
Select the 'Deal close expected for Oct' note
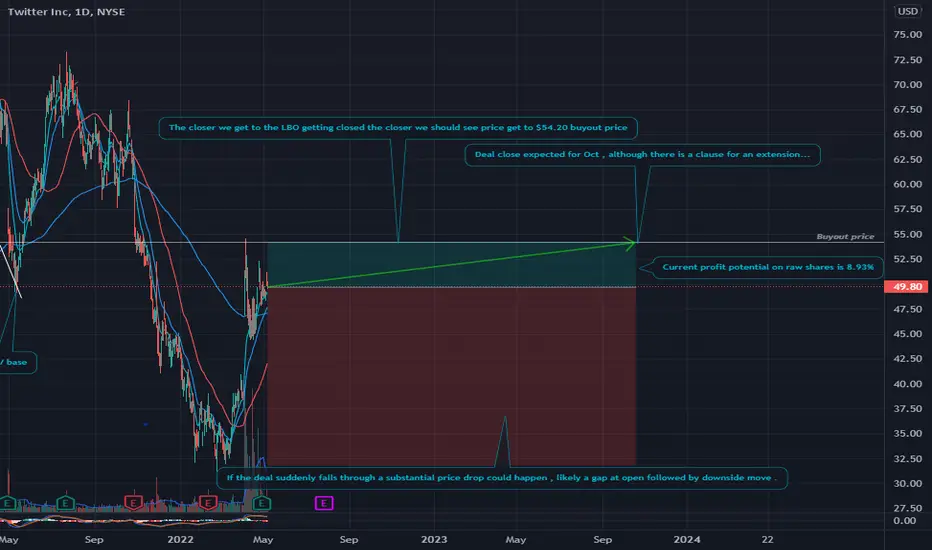642,155
